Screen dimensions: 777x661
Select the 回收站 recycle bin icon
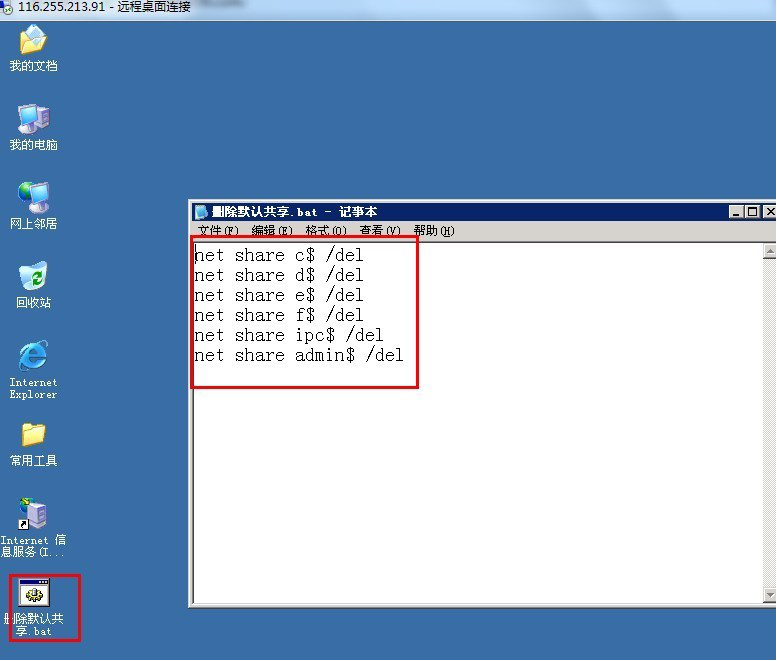(33, 277)
